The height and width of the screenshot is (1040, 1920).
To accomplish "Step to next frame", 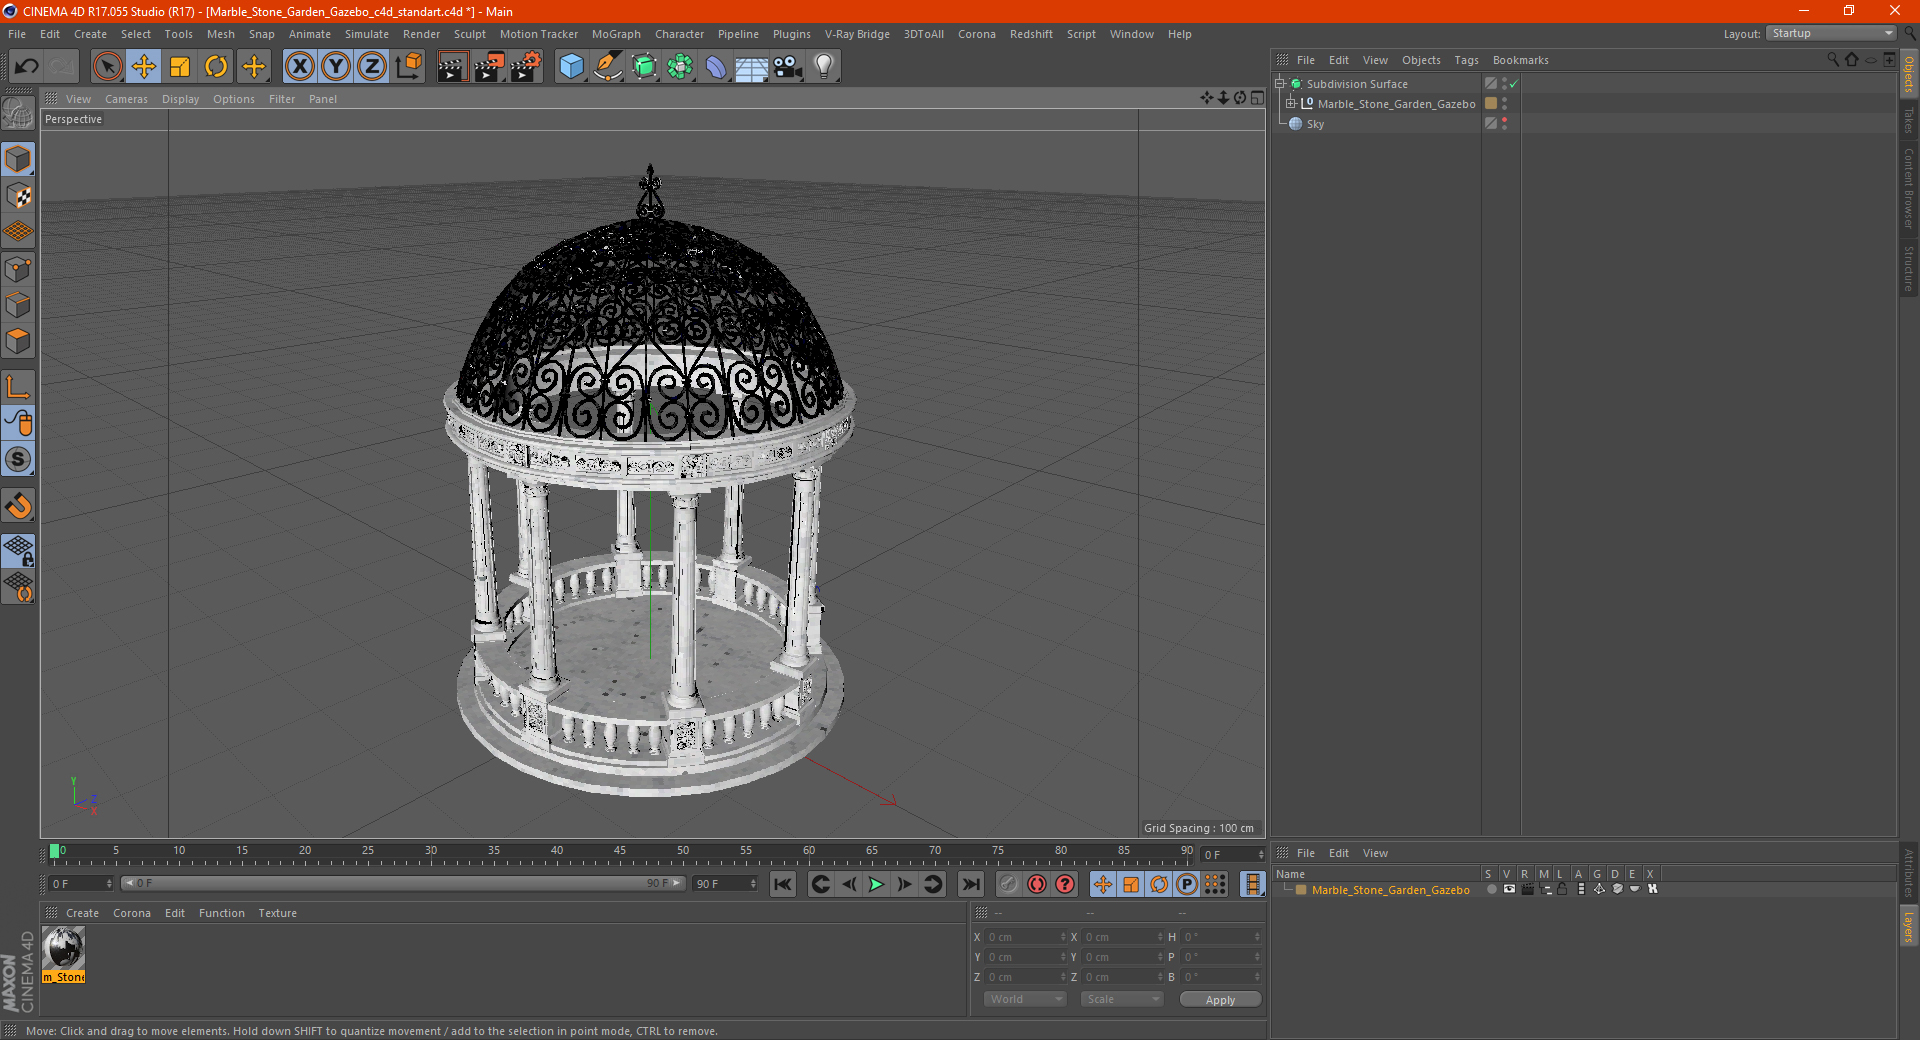I will (x=904, y=884).
